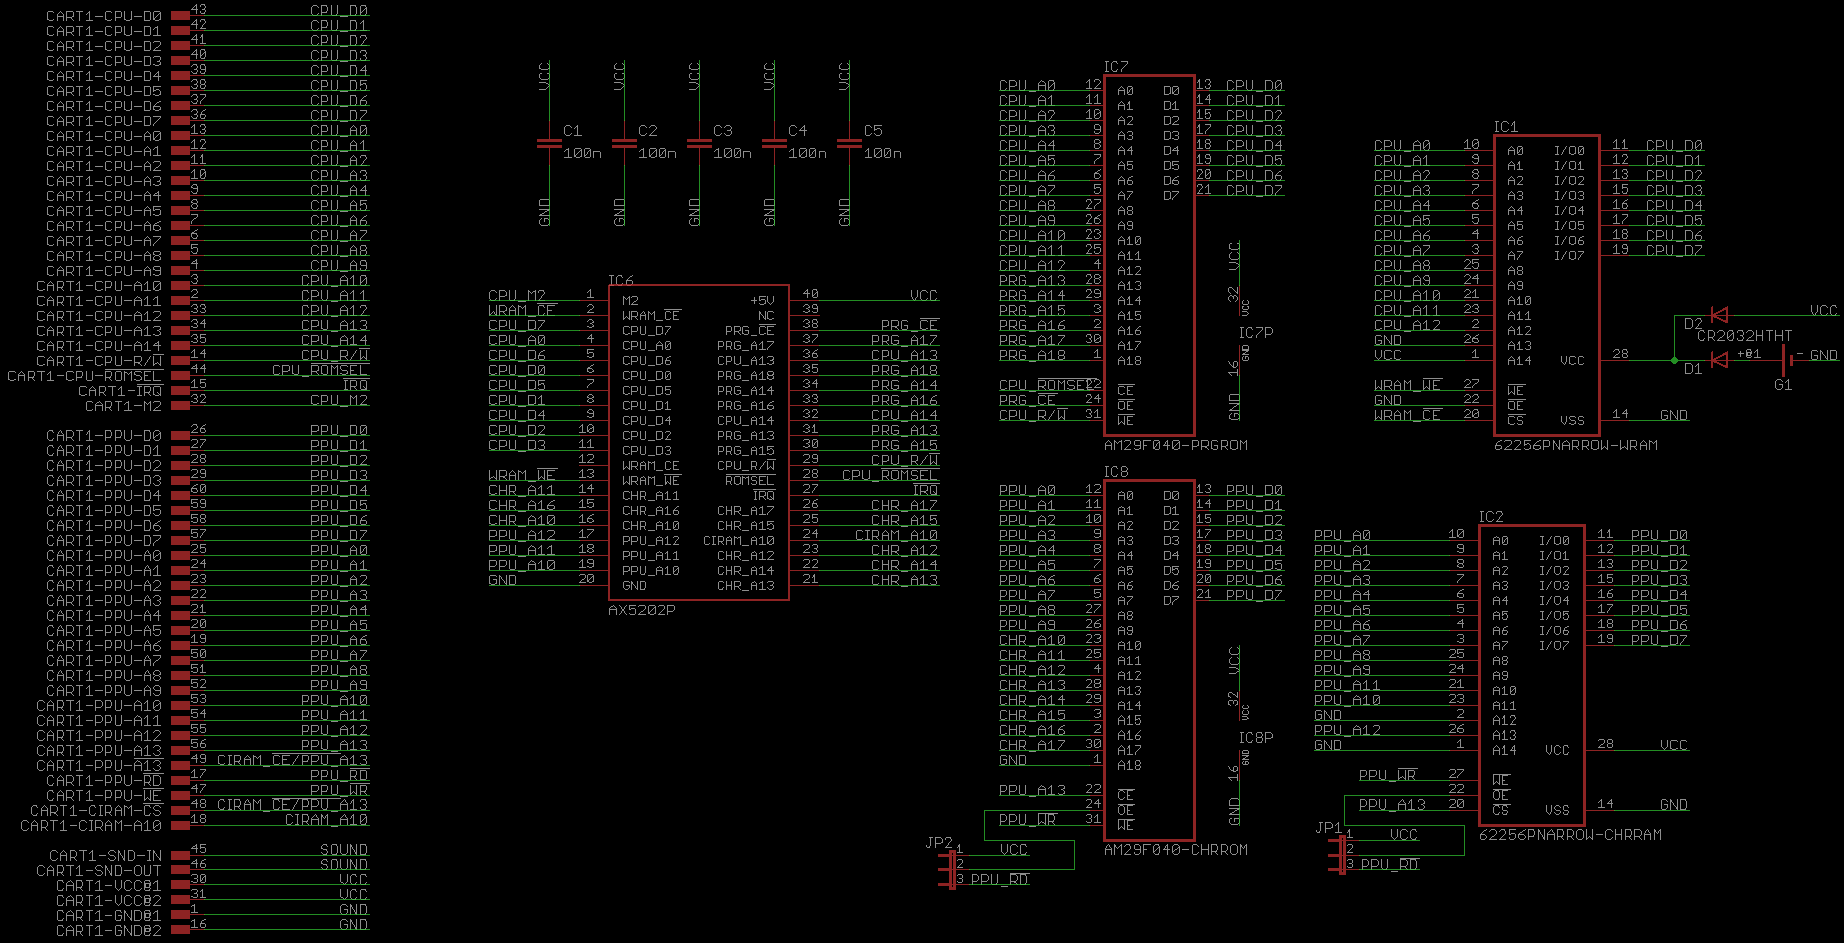
Task: Click the CIRAM_A10 pin inside IC6
Action: coord(739,541)
